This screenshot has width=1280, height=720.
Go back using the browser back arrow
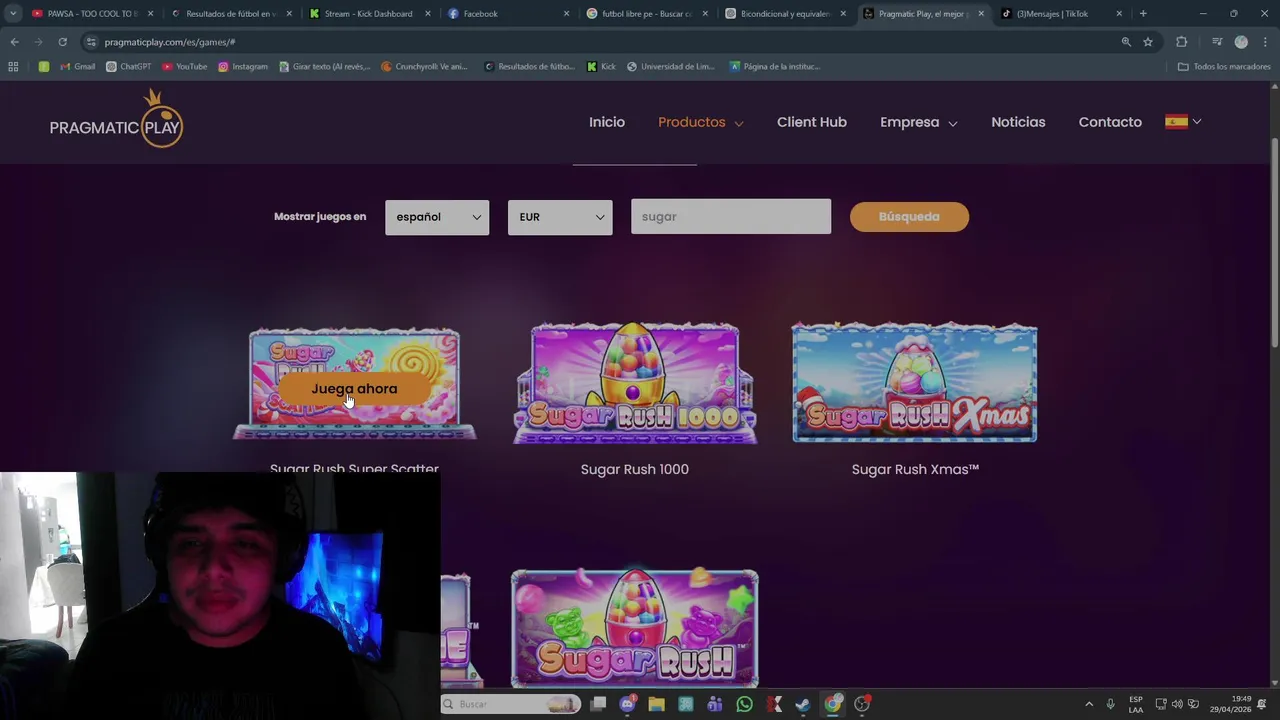click(14, 42)
